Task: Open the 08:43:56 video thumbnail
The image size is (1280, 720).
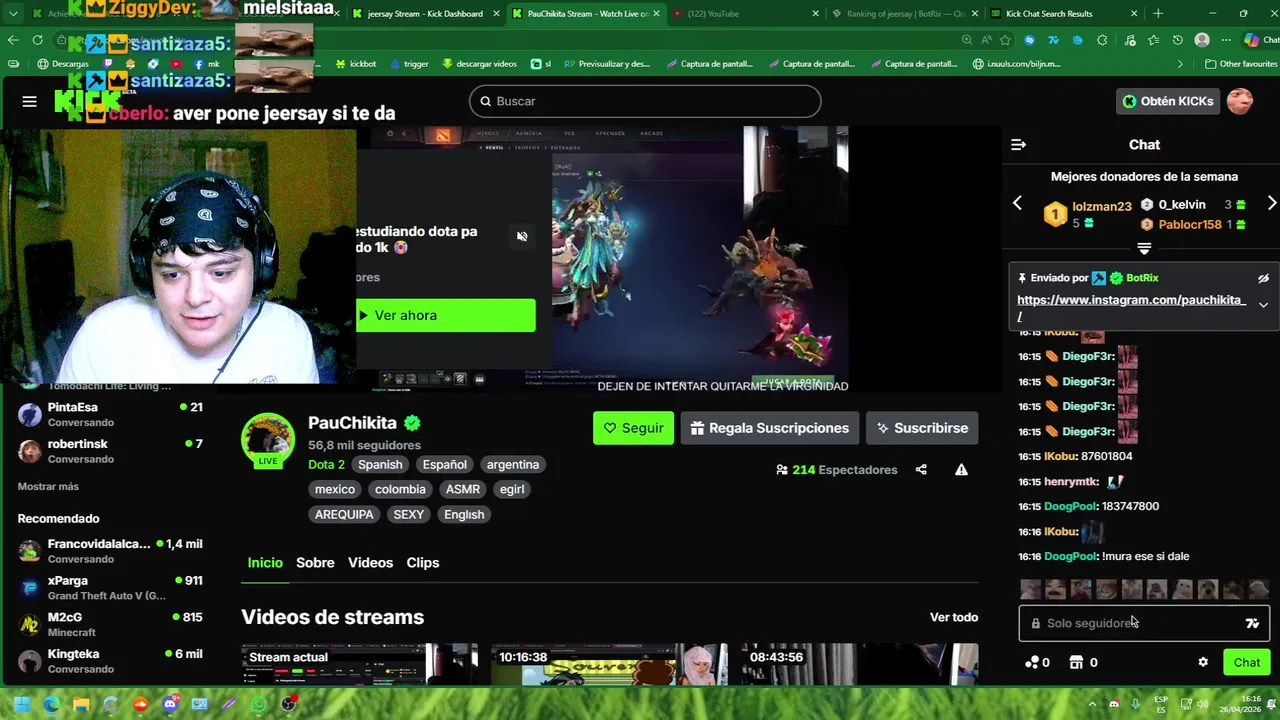Action: pos(860,664)
